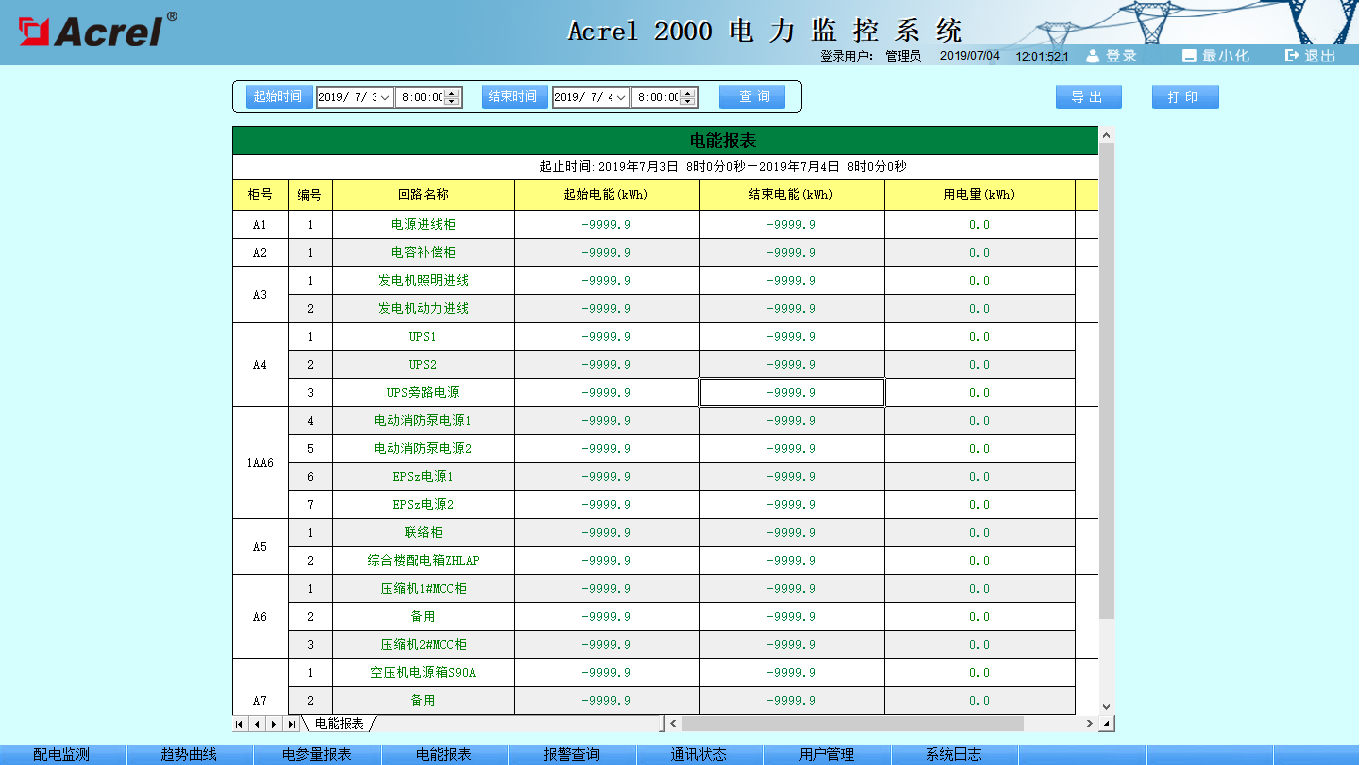Click vertical scrollbar up arrow
The image size is (1361, 765).
[1106, 135]
